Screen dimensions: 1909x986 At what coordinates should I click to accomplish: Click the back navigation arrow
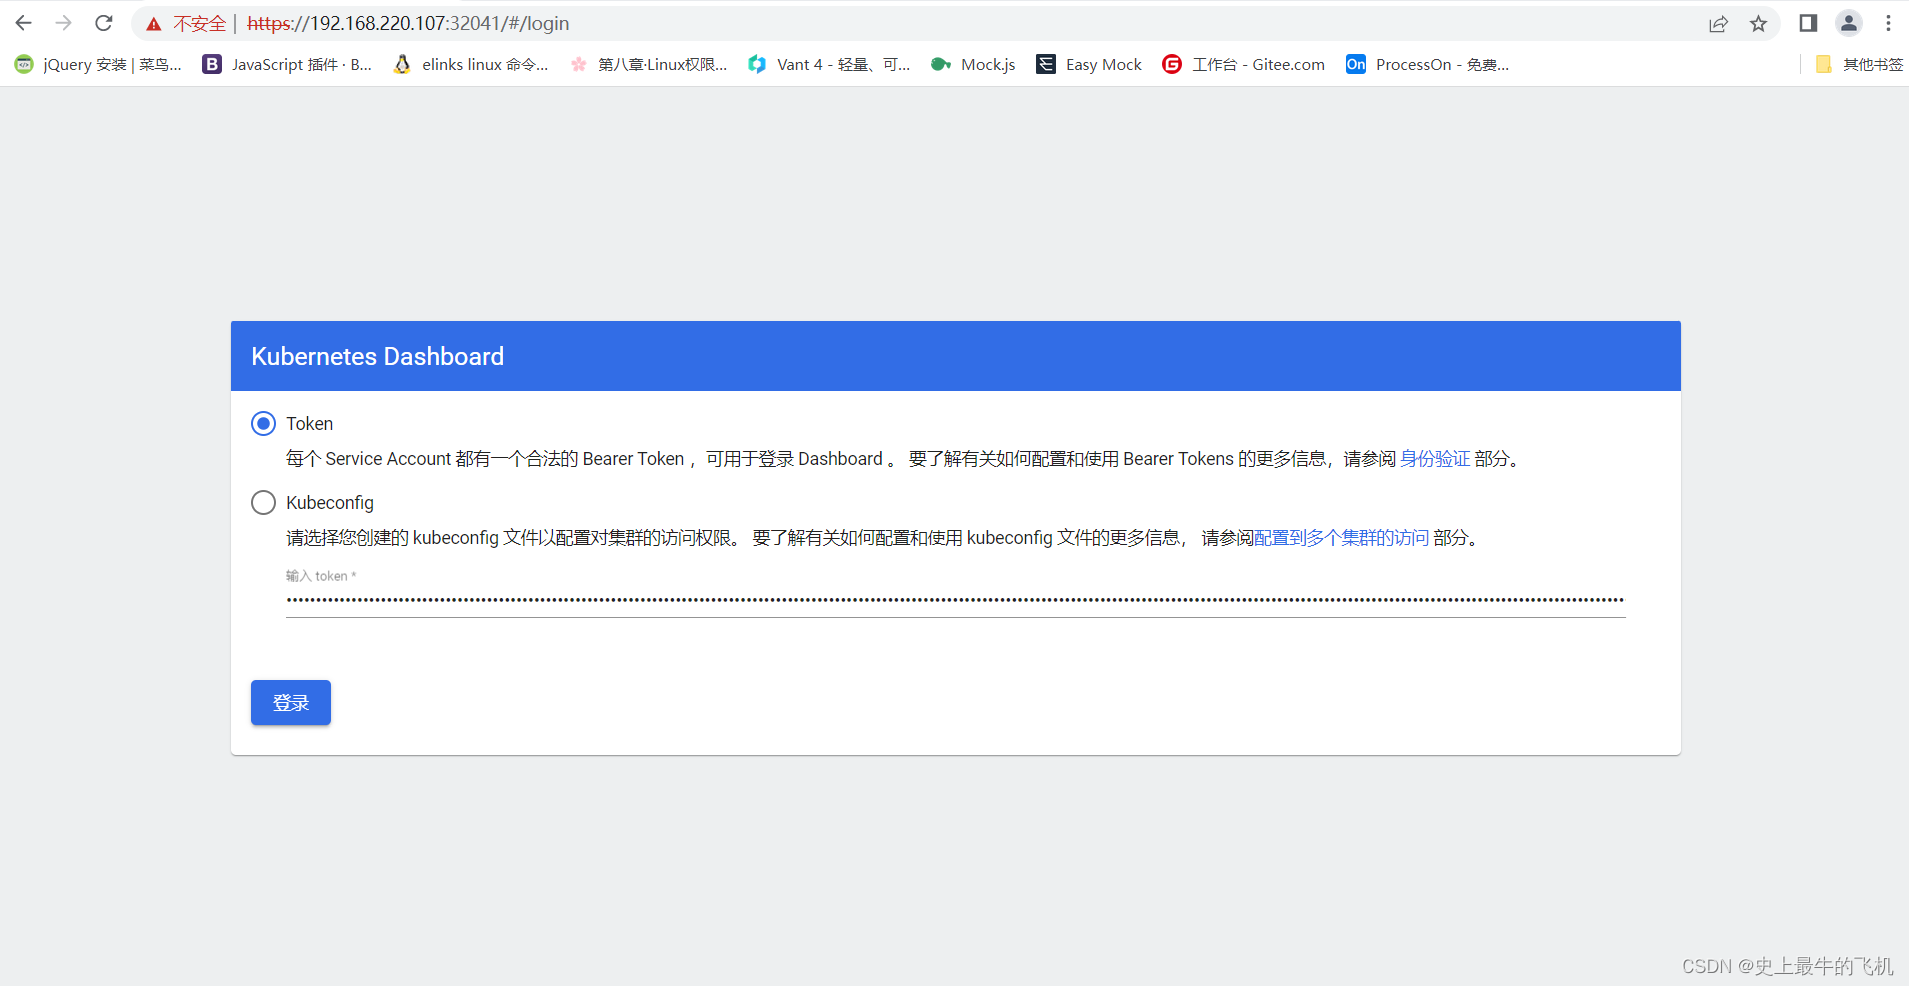pos(22,22)
